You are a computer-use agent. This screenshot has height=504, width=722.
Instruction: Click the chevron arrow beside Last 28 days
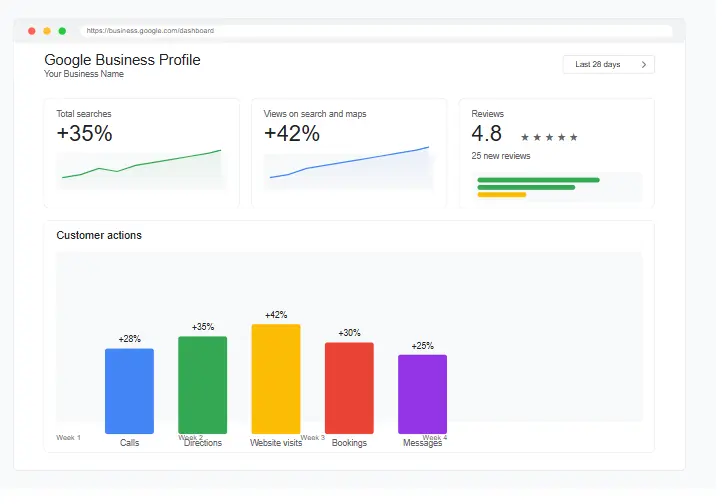coord(643,64)
